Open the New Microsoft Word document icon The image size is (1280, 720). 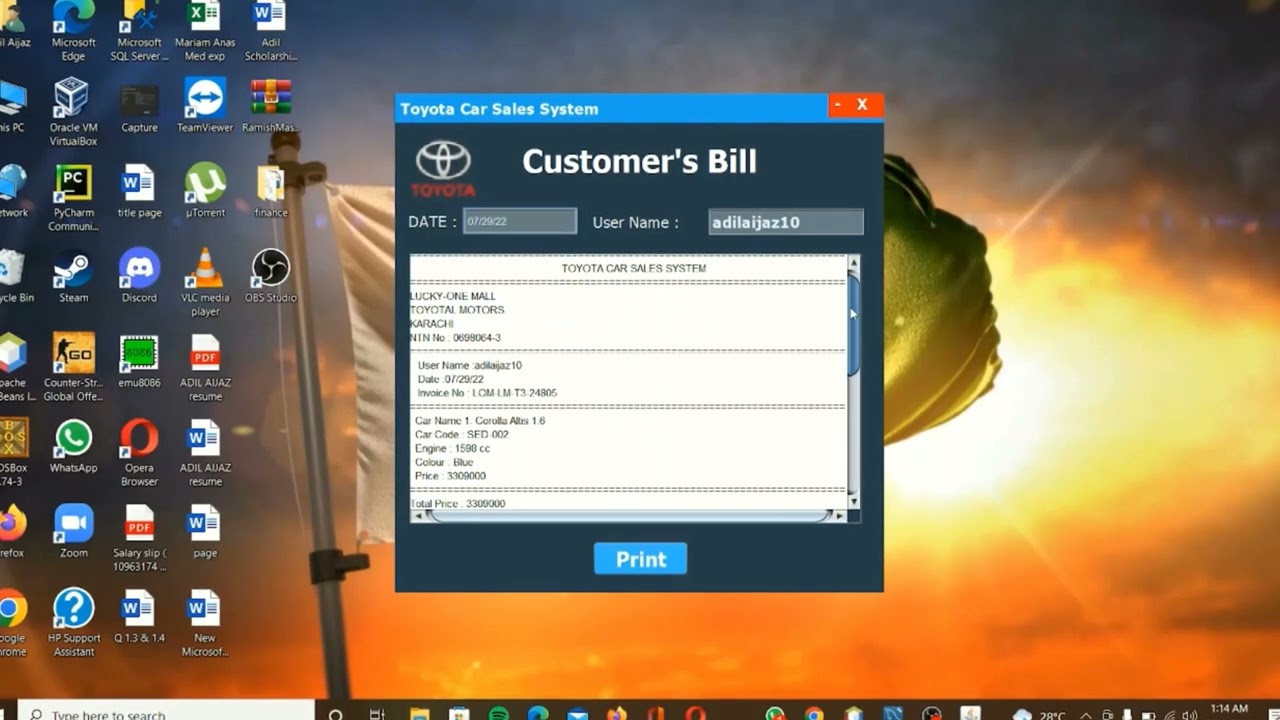205,622
